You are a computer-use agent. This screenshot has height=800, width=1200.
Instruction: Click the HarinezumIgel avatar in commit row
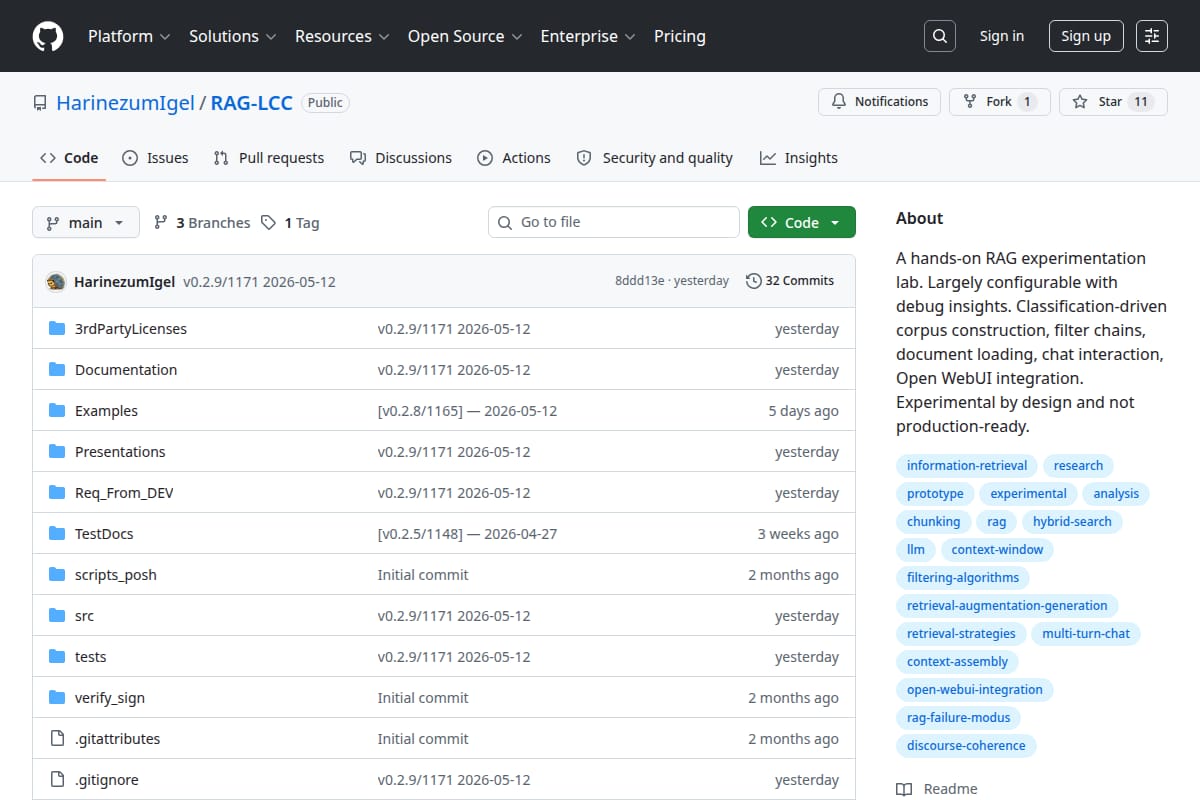pyautogui.click(x=56, y=282)
